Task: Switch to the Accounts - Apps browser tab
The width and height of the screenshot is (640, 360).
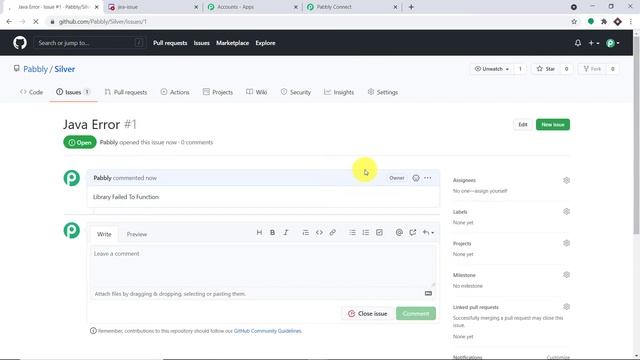Action: (253, 7)
